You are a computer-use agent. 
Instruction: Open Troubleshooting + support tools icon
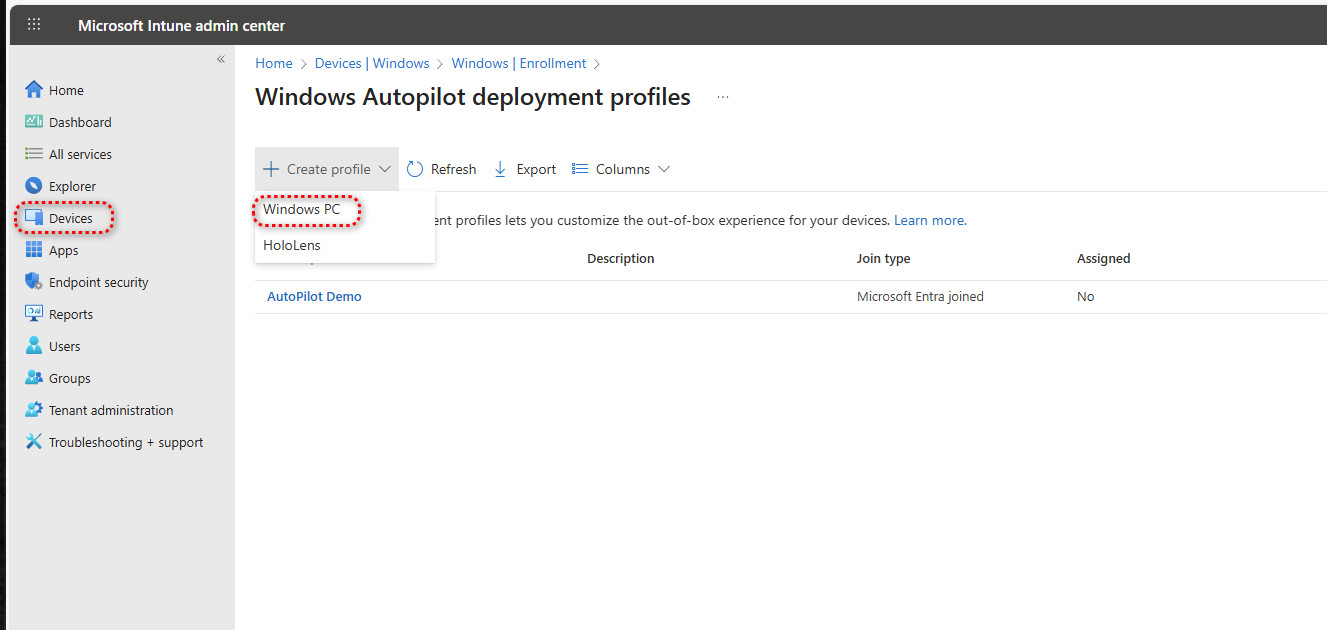[34, 442]
